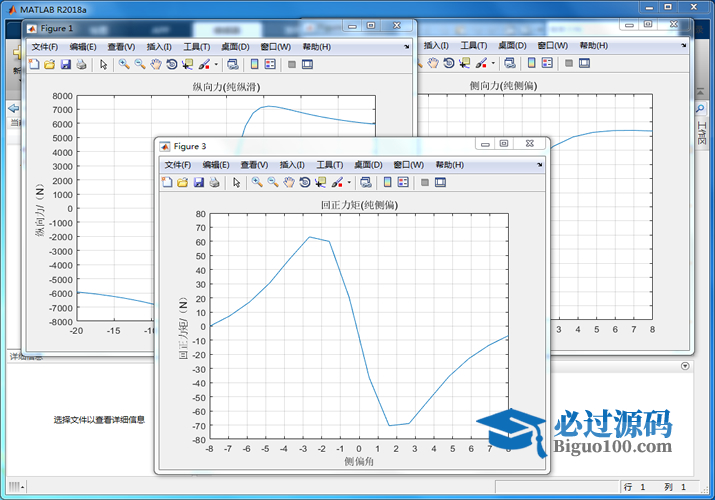Insert legend in Figure 1
Image resolution: width=715 pixels, height=500 pixels.
pyautogui.click(x=270, y=64)
